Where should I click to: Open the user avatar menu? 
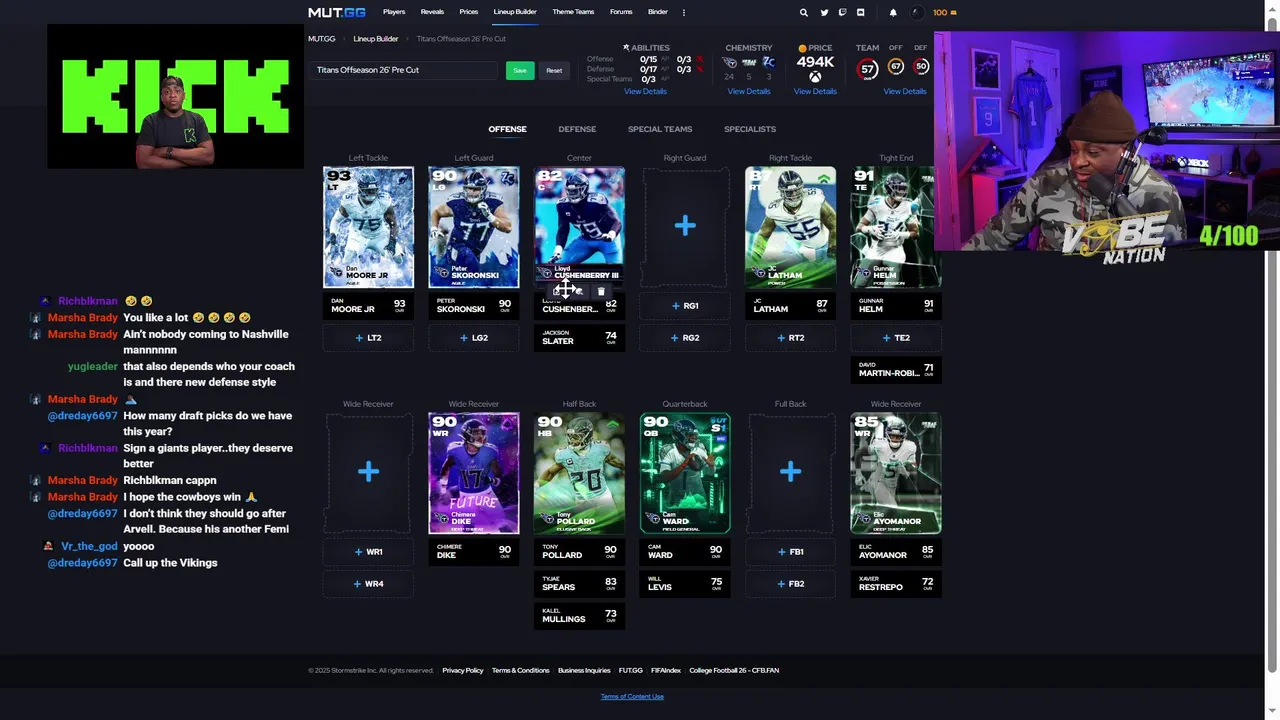917,12
